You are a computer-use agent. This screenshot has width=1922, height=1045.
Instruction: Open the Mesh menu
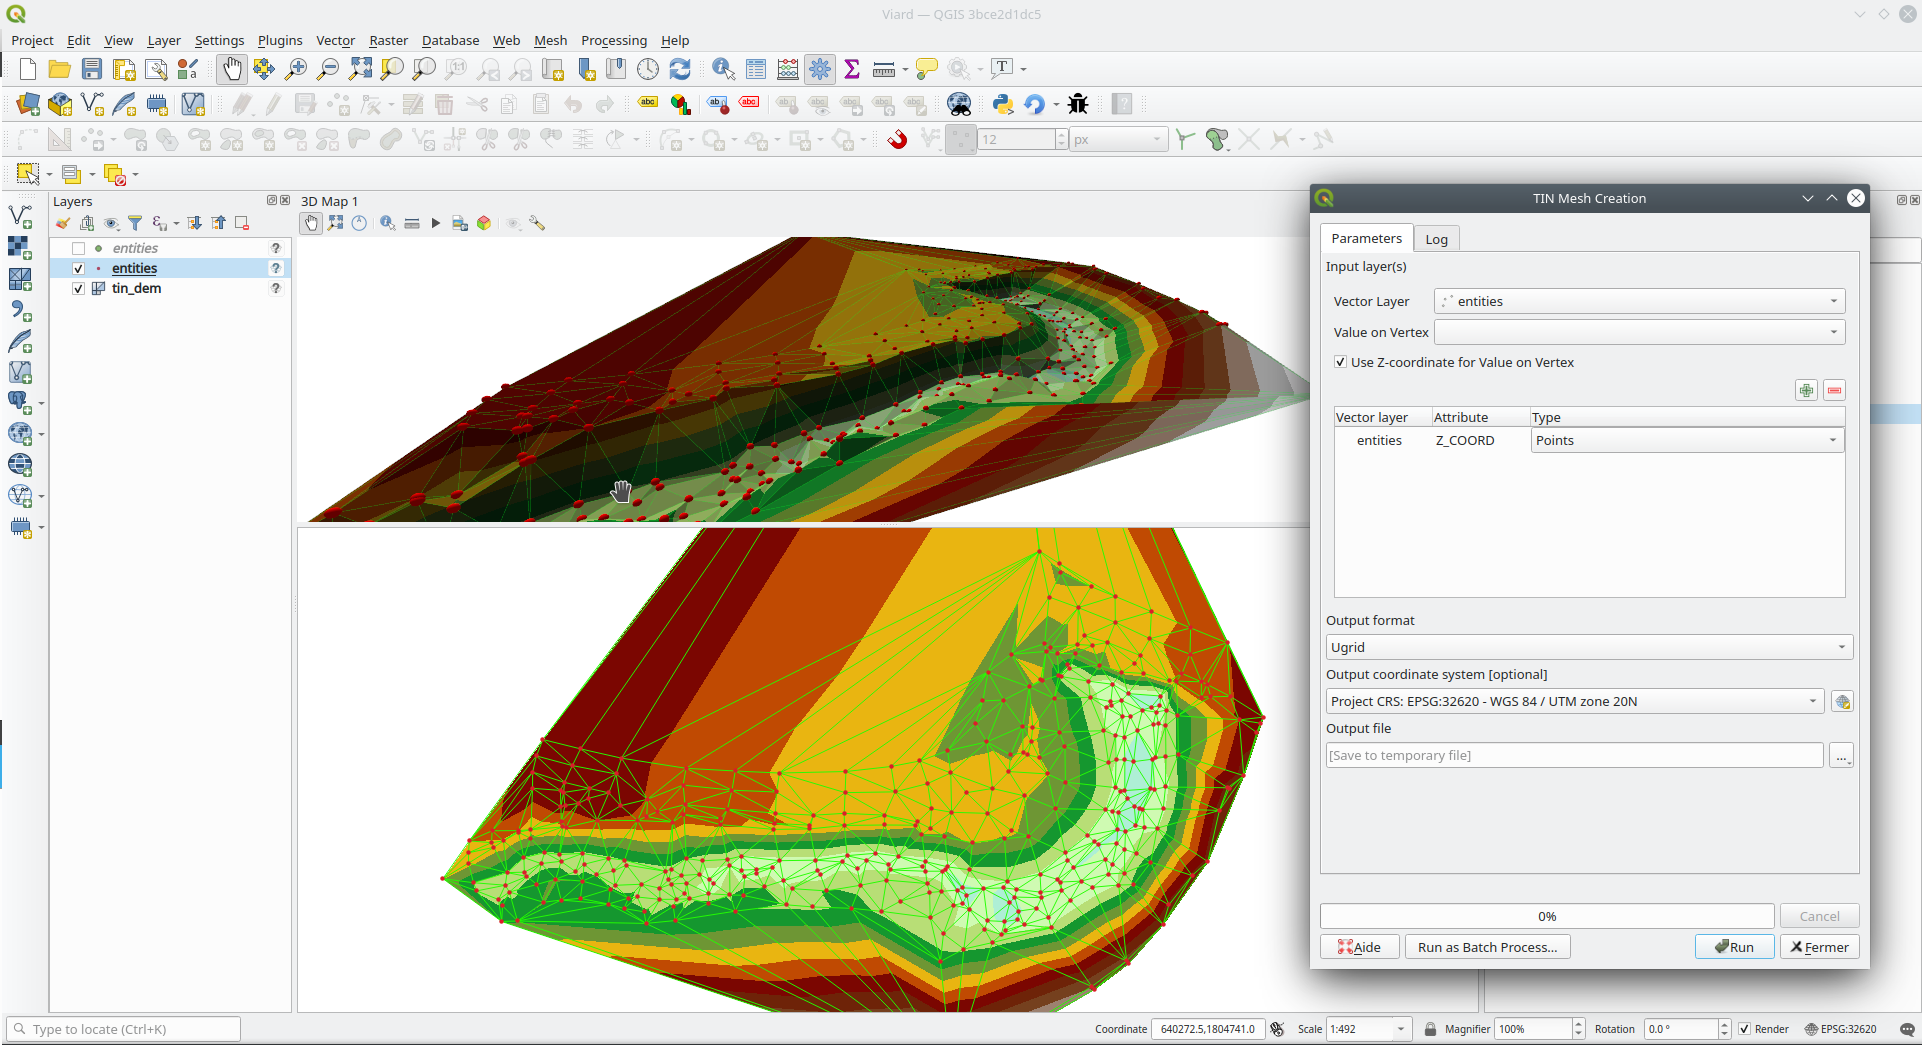click(x=550, y=40)
